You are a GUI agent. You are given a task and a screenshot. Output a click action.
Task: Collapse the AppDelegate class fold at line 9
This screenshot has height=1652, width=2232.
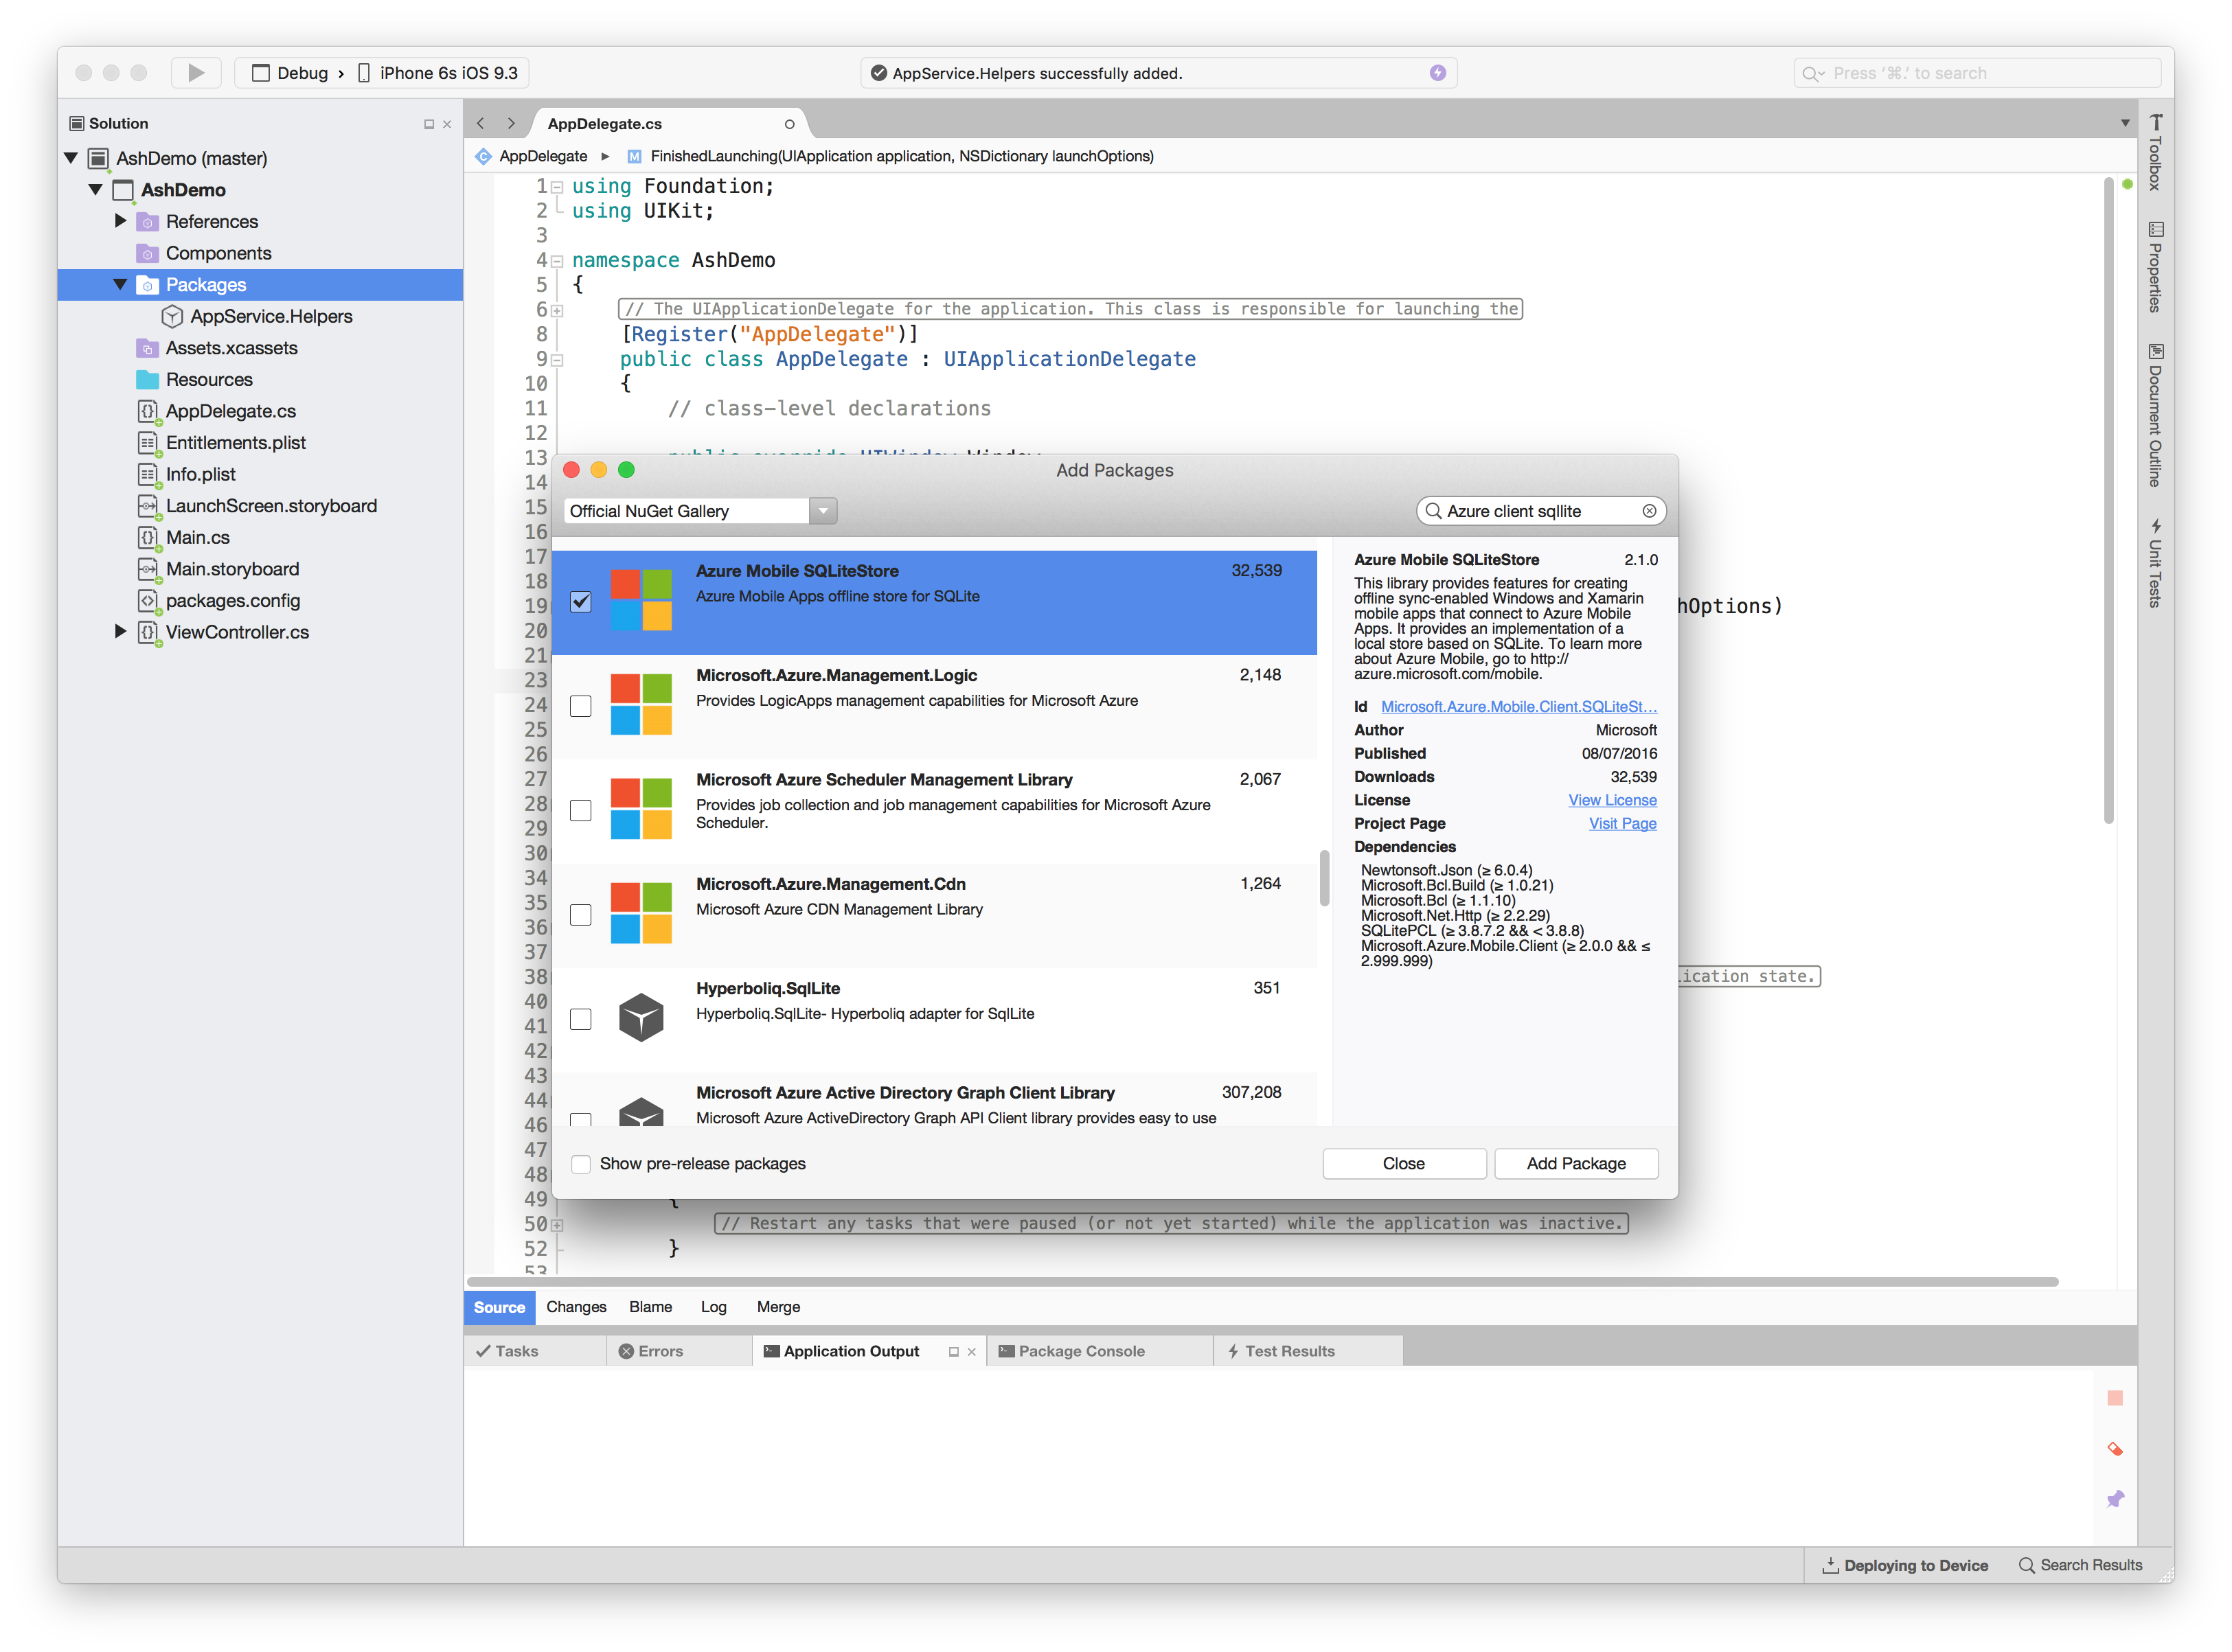pyautogui.click(x=558, y=360)
